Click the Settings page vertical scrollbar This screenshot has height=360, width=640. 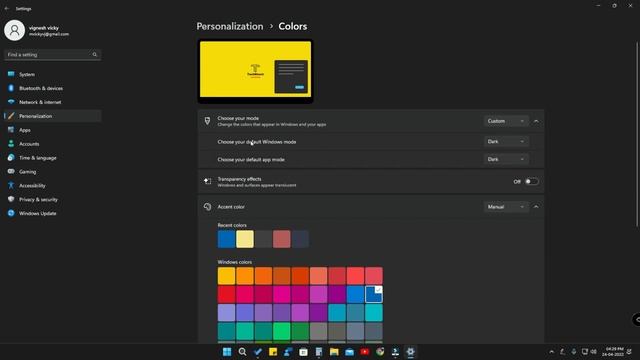[x=637, y=134]
